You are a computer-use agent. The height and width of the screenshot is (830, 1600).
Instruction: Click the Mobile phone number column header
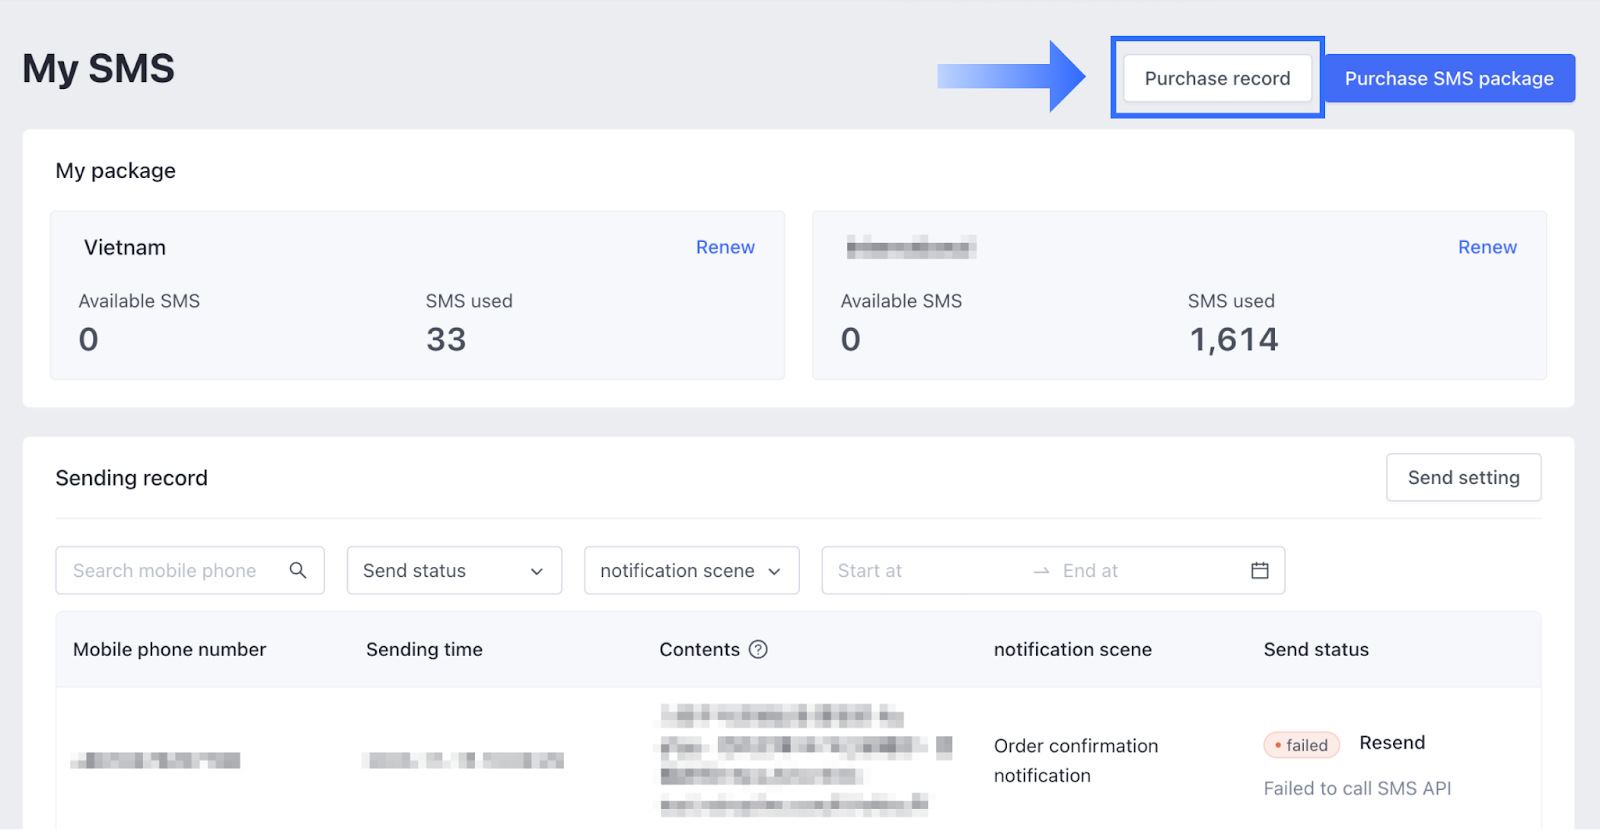[169, 650]
